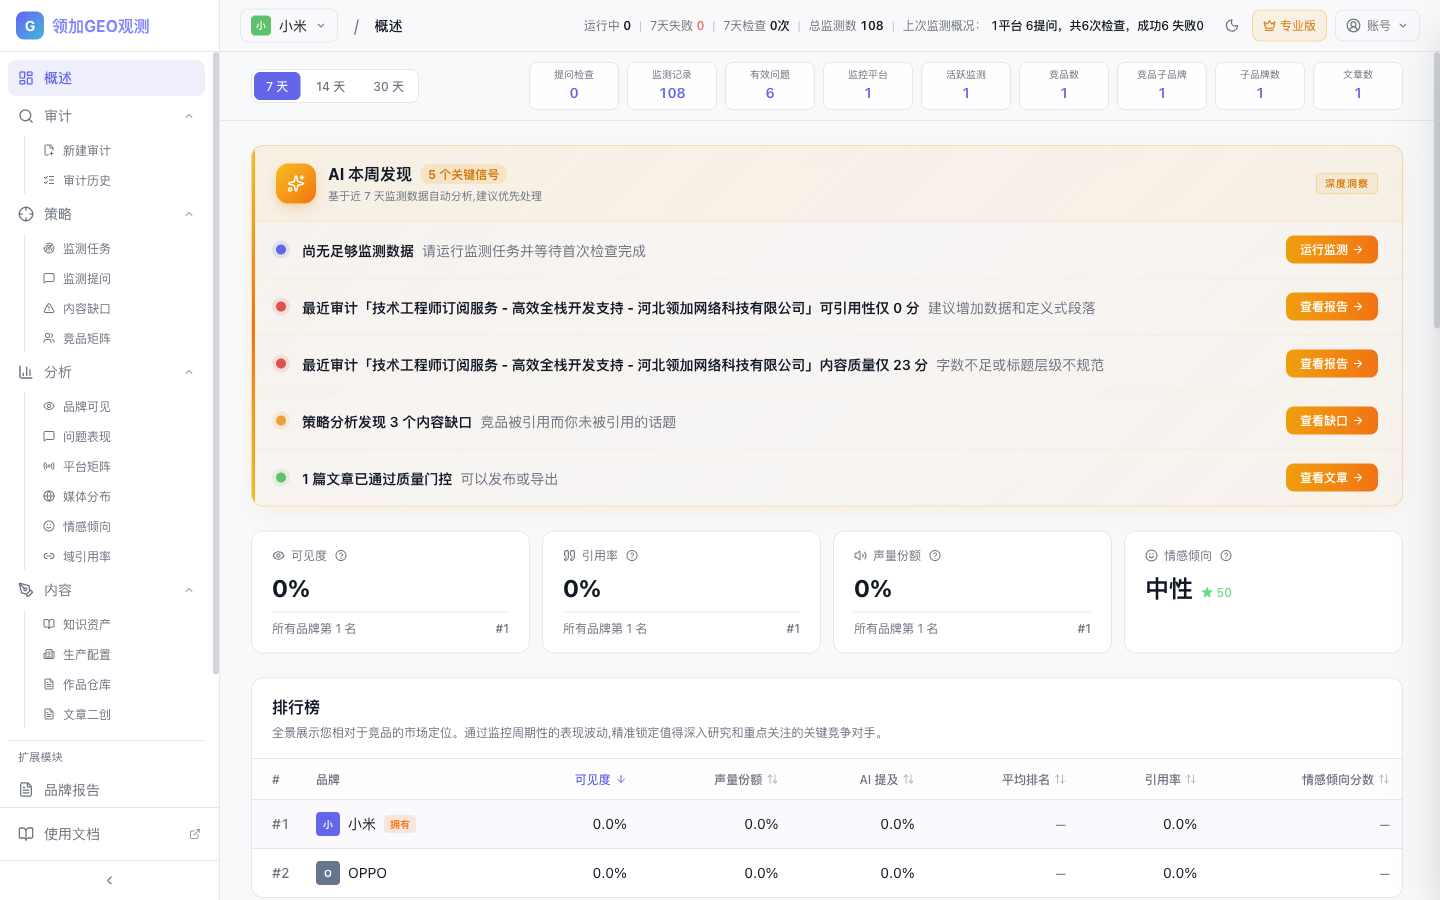The height and width of the screenshot is (900, 1440).
Task: Open the 概述 overview page in sidebar
Action: click(107, 78)
